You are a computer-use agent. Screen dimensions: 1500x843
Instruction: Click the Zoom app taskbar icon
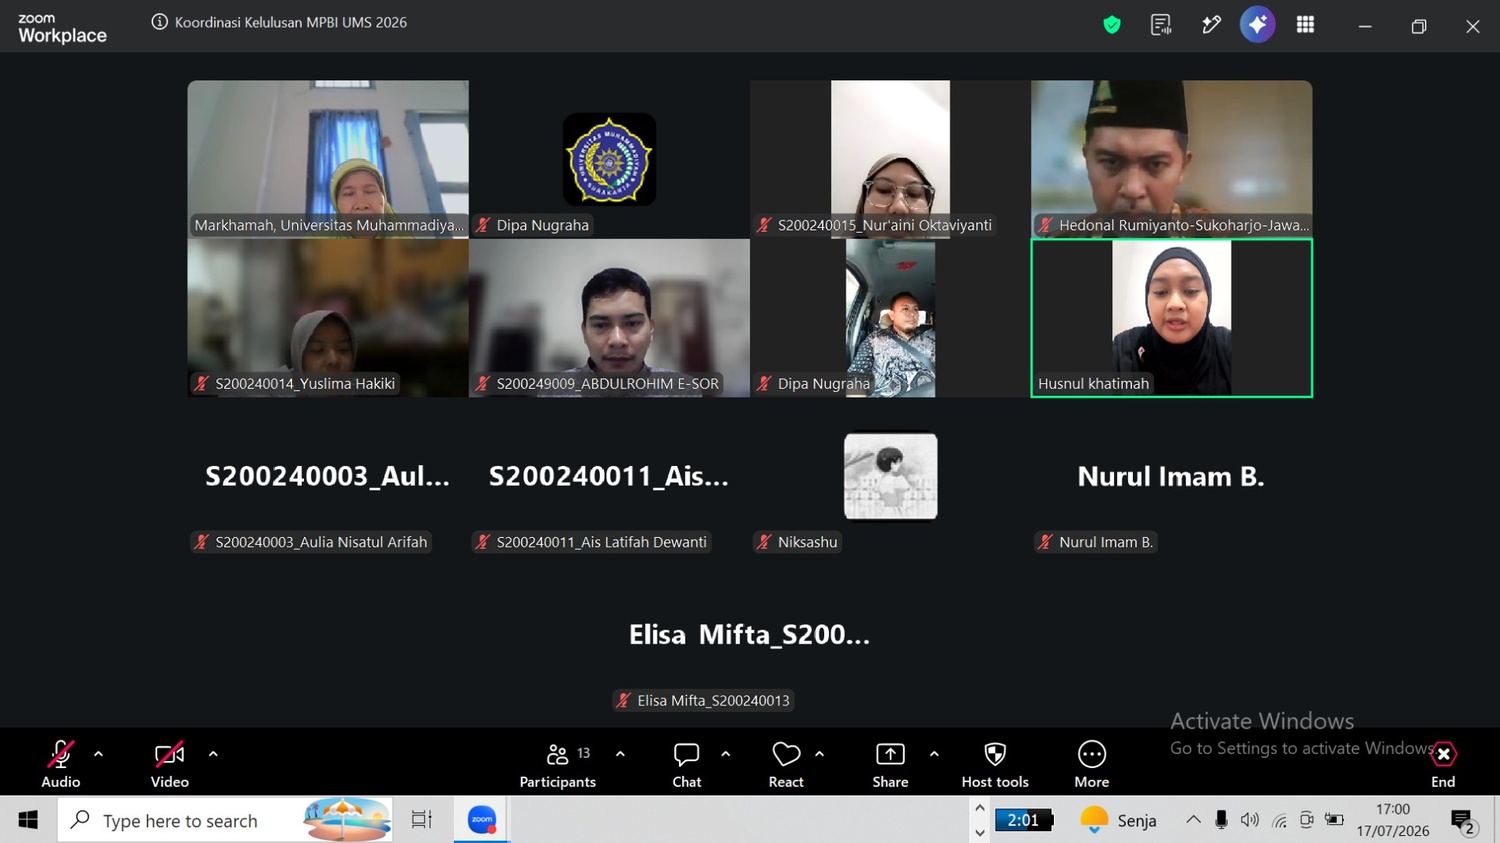point(482,820)
